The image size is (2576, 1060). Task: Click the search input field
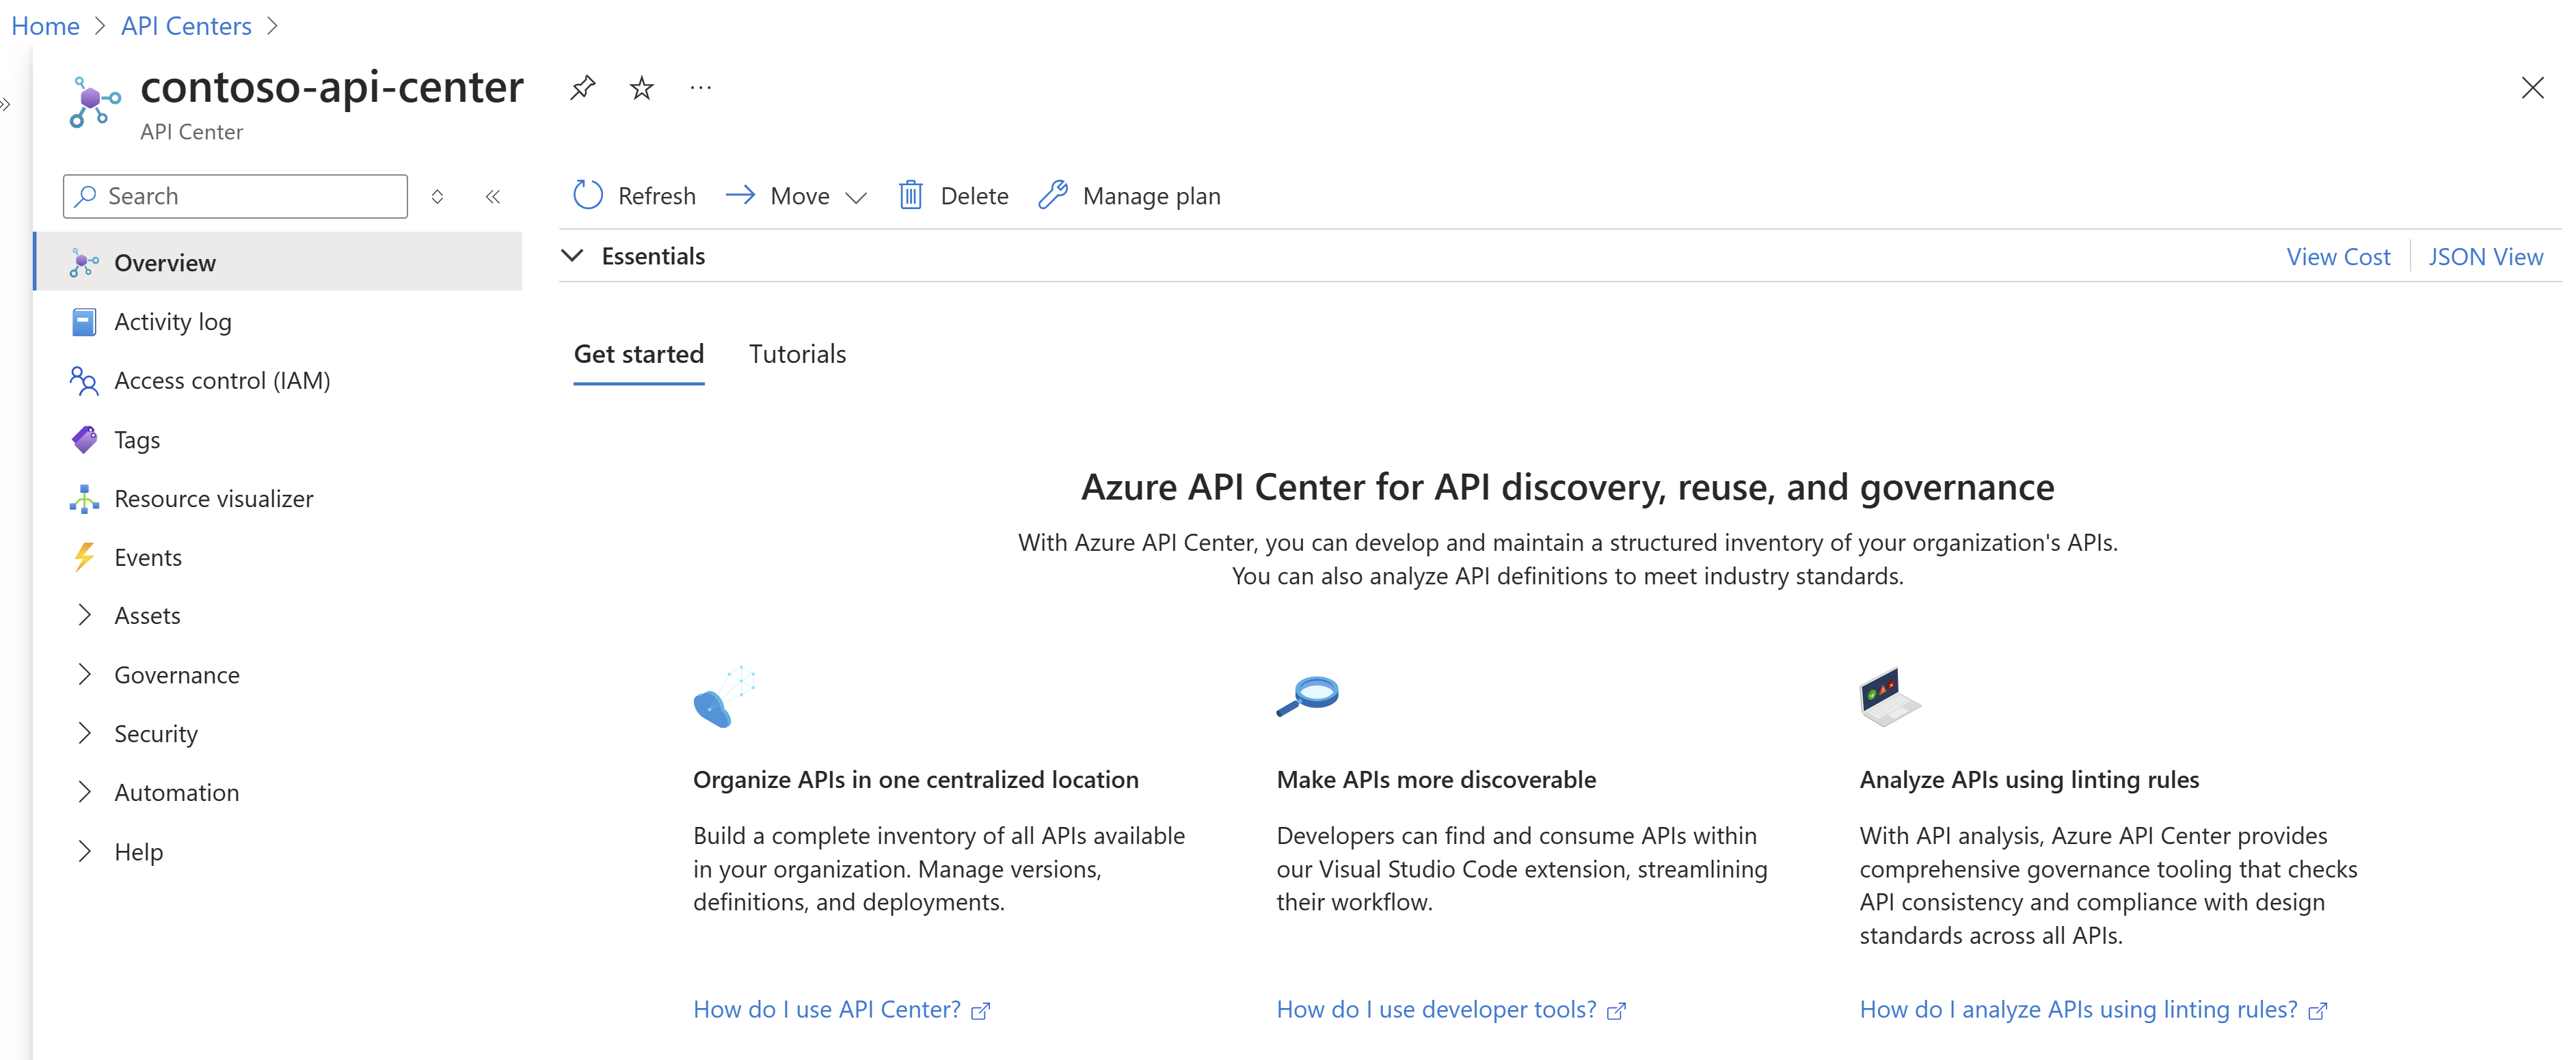237,195
